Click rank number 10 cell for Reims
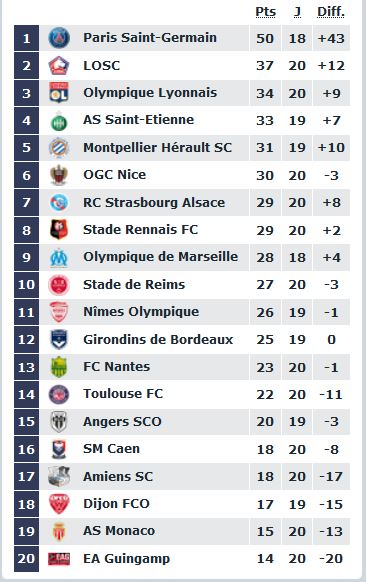Screen dimensions: 366x582 (26, 285)
